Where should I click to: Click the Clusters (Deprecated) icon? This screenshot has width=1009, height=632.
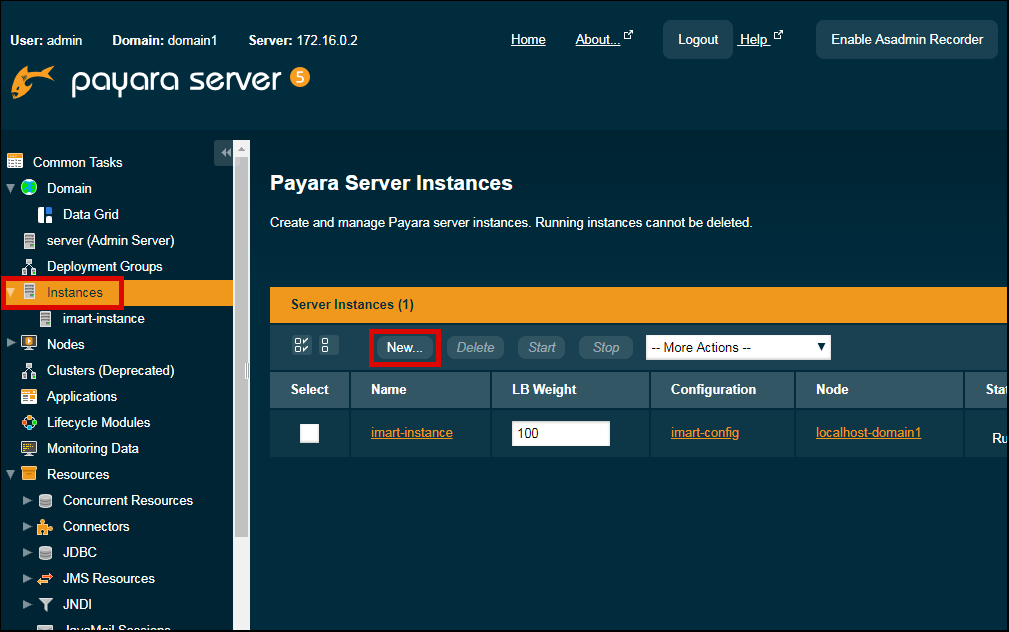point(29,371)
